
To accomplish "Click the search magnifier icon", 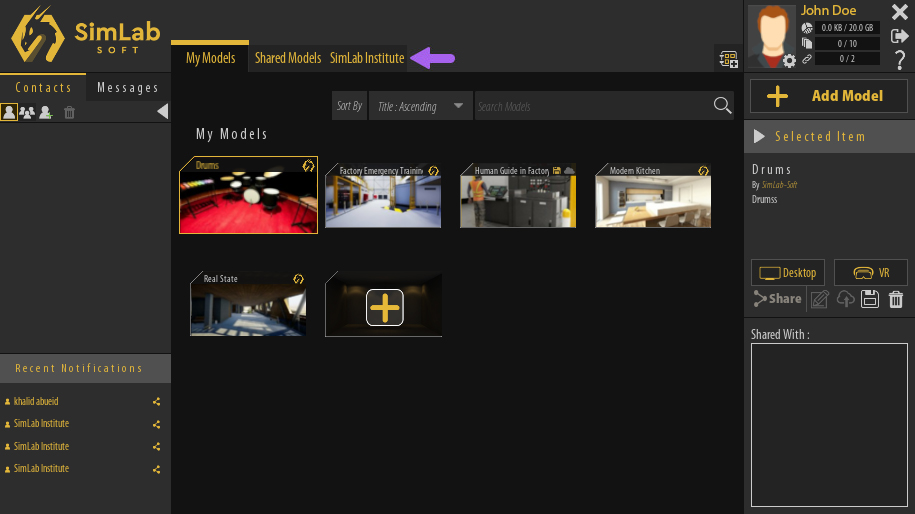I will [x=722, y=106].
